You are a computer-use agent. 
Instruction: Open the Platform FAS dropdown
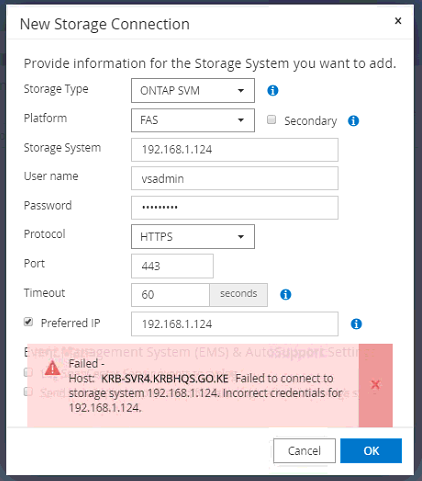193,120
